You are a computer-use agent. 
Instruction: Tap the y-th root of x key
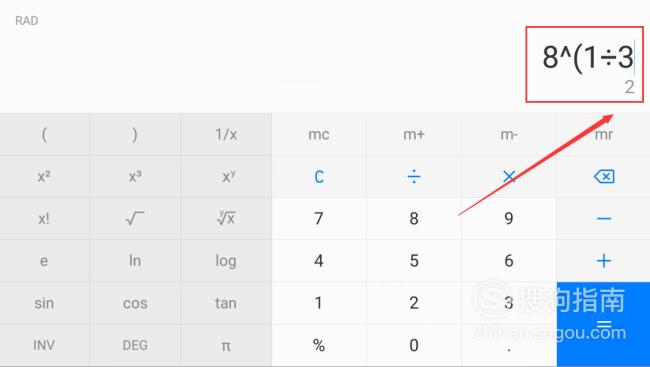pyautogui.click(x=226, y=219)
